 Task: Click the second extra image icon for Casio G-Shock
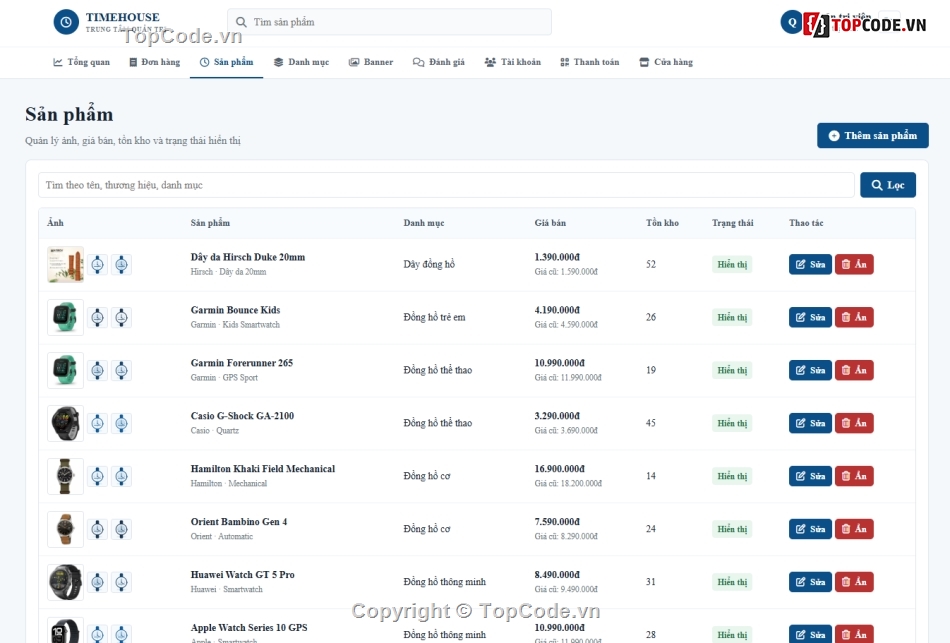pos(121,423)
